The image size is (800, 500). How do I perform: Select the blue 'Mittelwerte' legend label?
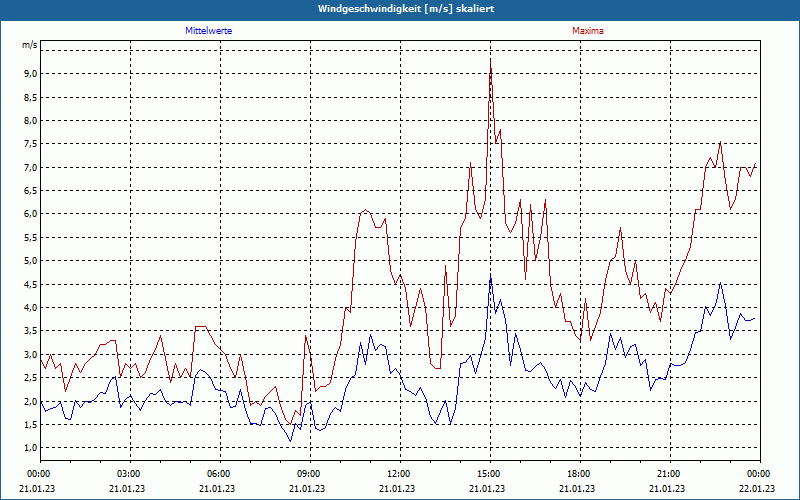click(x=209, y=31)
